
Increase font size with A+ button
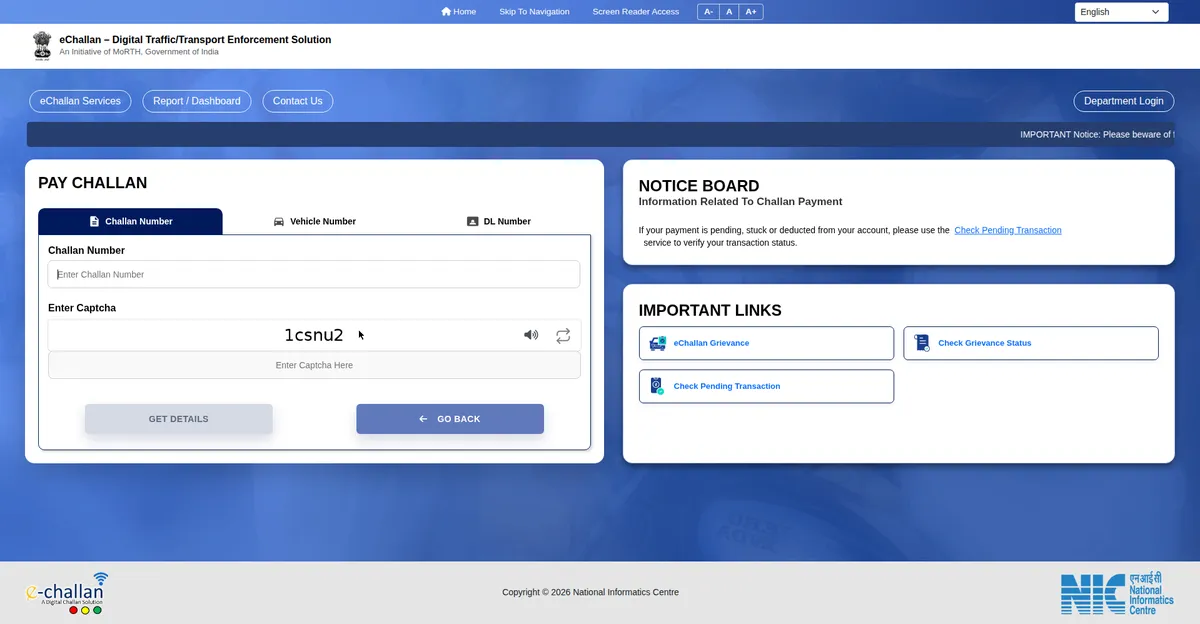click(x=751, y=12)
